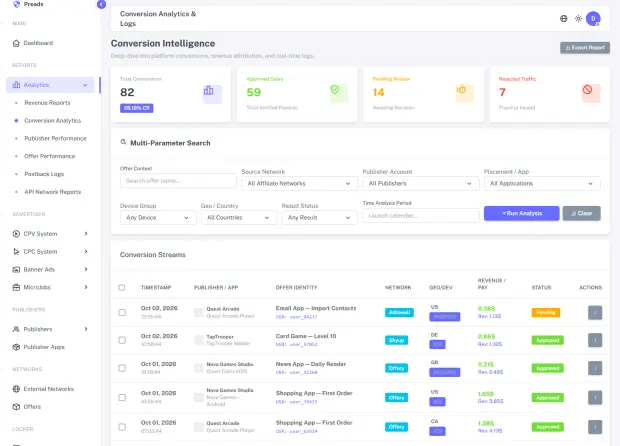This screenshot has width=620, height=446.
Task: Click the Run Analysis button
Action: (522, 214)
